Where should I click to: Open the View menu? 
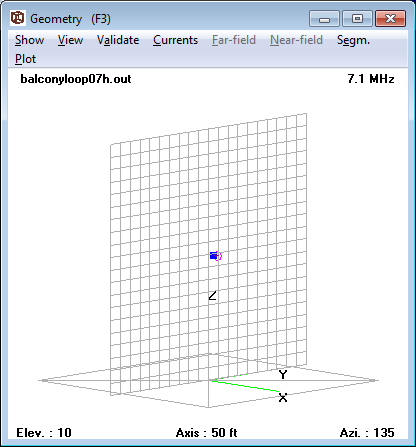coord(70,40)
